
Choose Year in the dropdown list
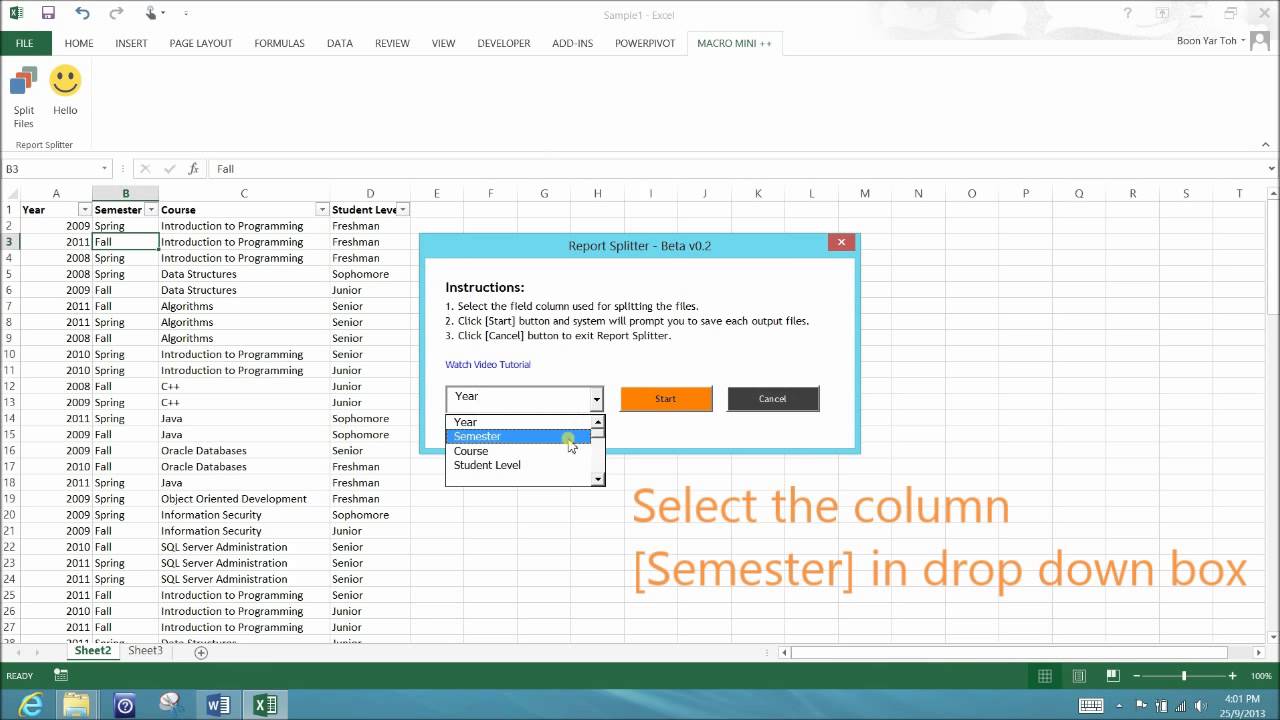coord(519,422)
